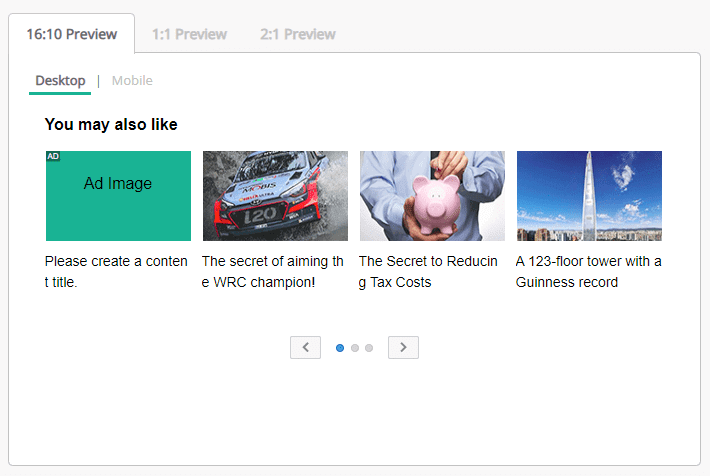Click the AD badge on the ad image
710x476 pixels.
(53, 156)
